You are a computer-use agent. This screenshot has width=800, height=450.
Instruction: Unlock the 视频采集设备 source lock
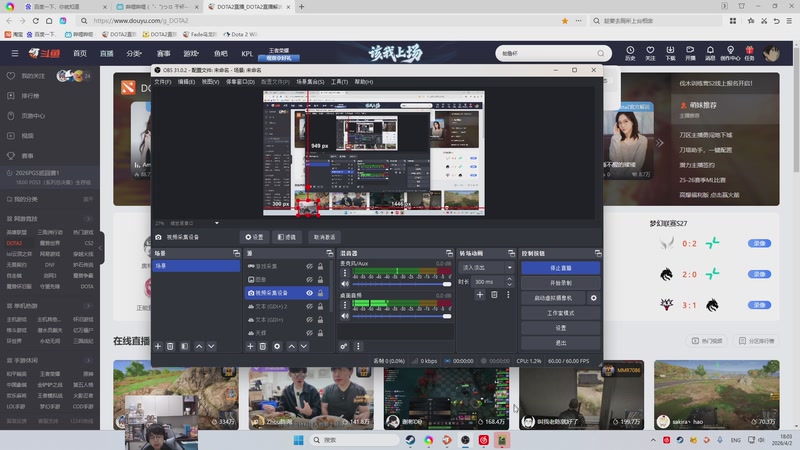tap(320, 293)
